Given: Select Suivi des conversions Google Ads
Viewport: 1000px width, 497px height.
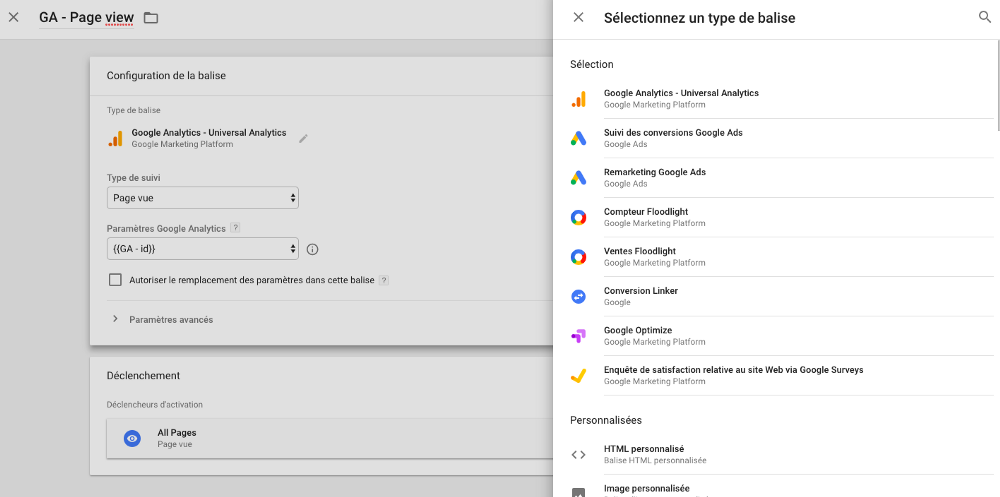Looking at the screenshot, I should pyautogui.click(x=782, y=138).
